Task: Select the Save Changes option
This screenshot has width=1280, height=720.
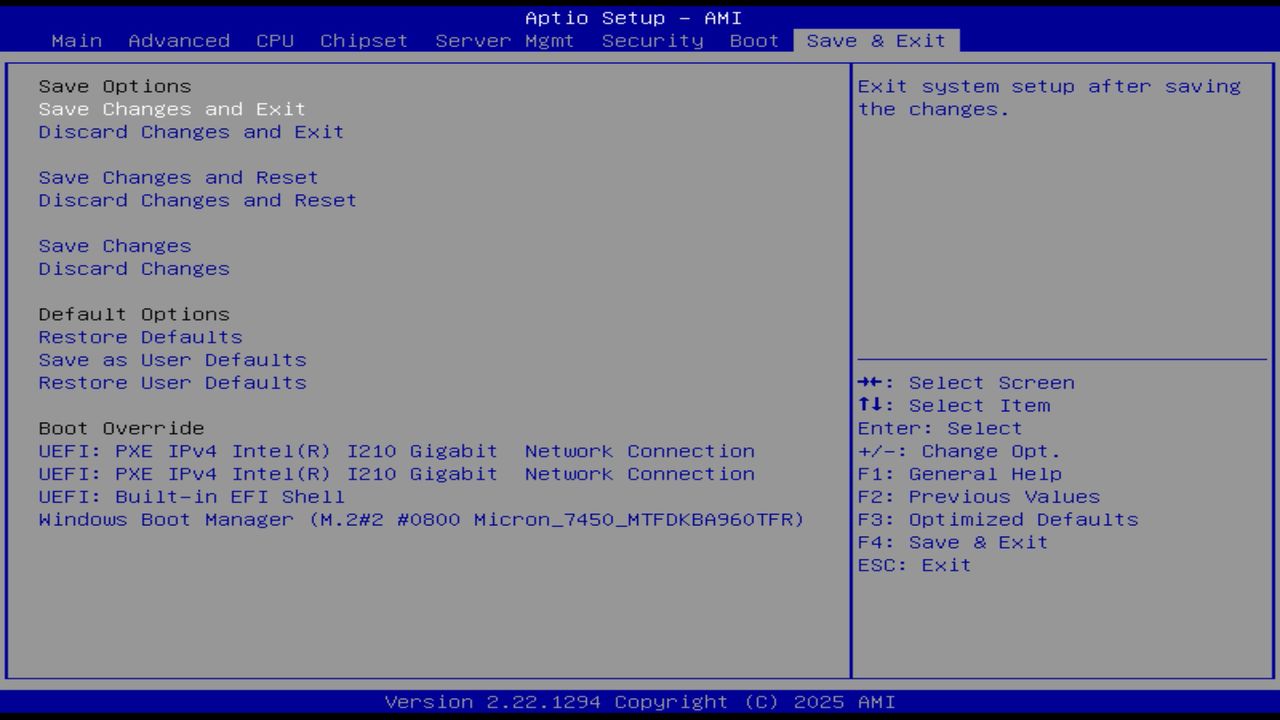Action: (114, 245)
